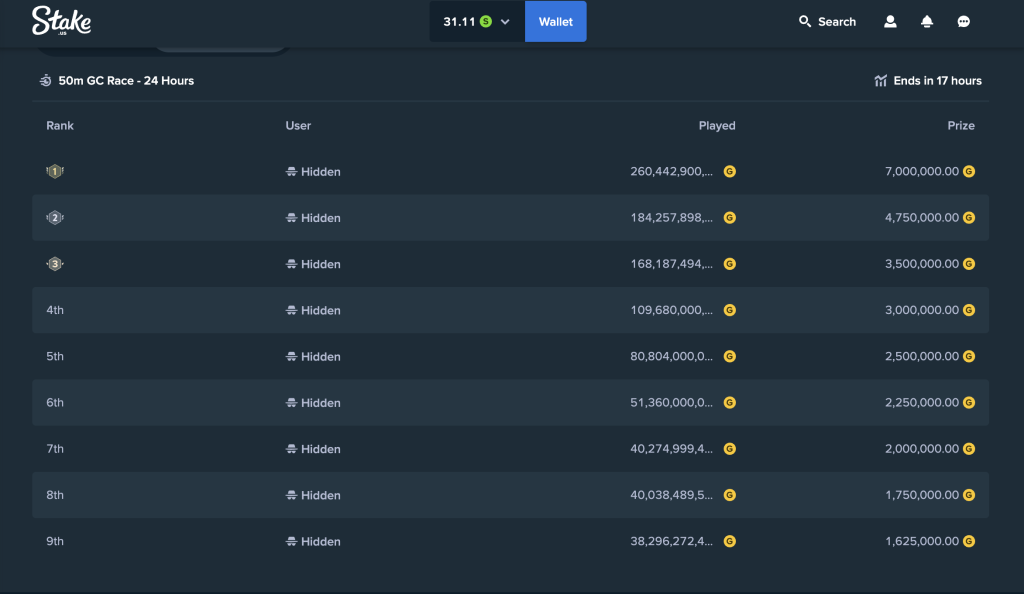Click the 3,000,000.00 prize value
This screenshot has height=594, width=1024.
[x=921, y=310]
